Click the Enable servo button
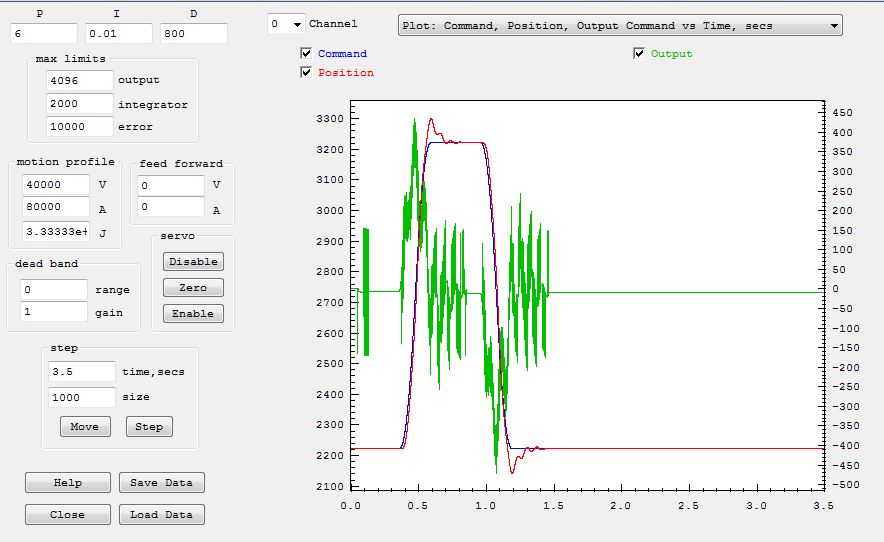This screenshot has width=884, height=542. tap(193, 314)
